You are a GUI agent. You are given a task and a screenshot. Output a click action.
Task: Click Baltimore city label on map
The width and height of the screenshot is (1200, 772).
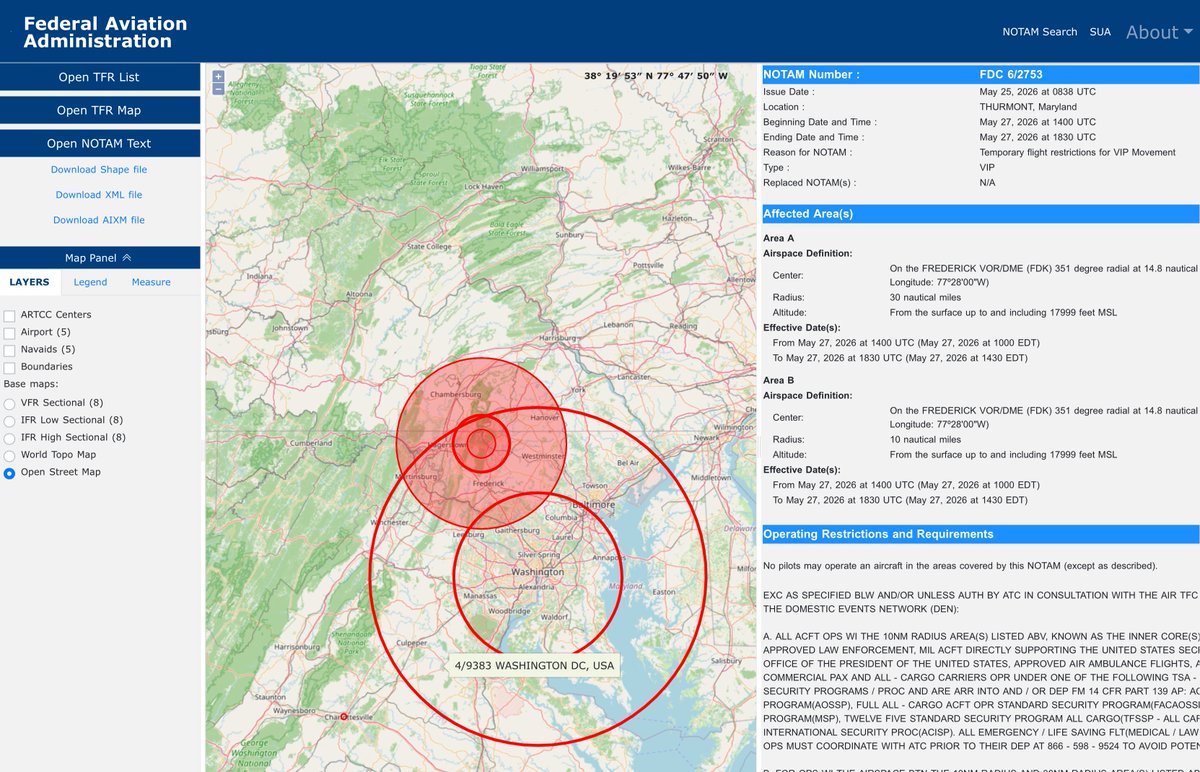tap(593, 505)
